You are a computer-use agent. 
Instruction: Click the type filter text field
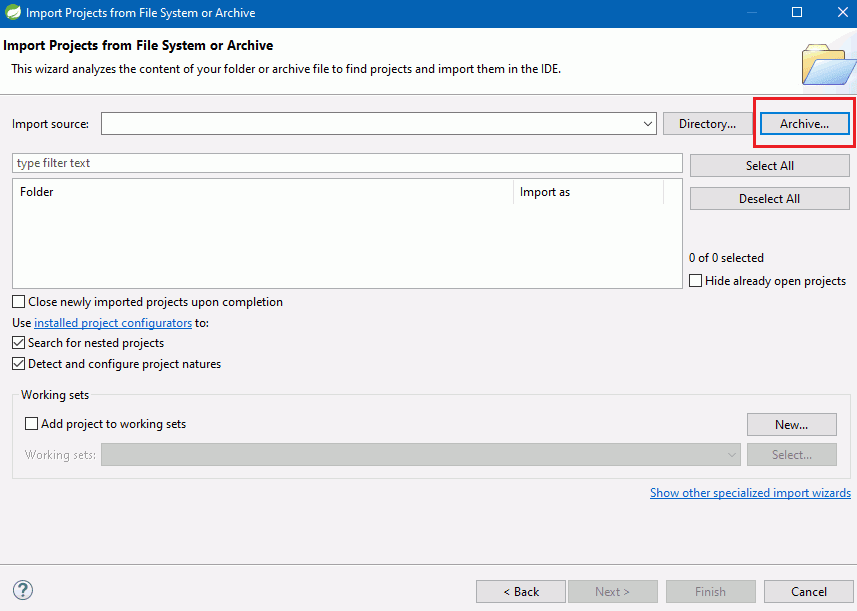[347, 163]
